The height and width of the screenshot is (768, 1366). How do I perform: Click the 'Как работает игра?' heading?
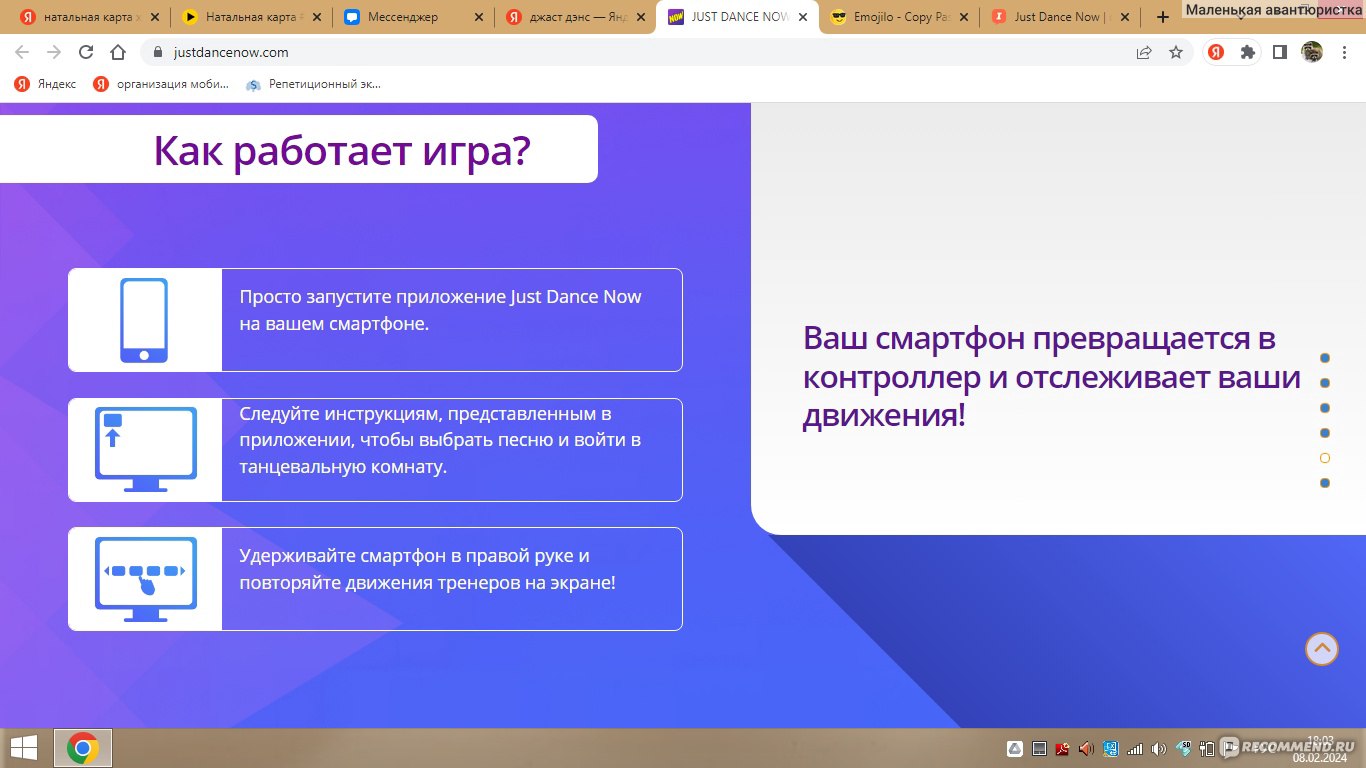[x=342, y=151]
